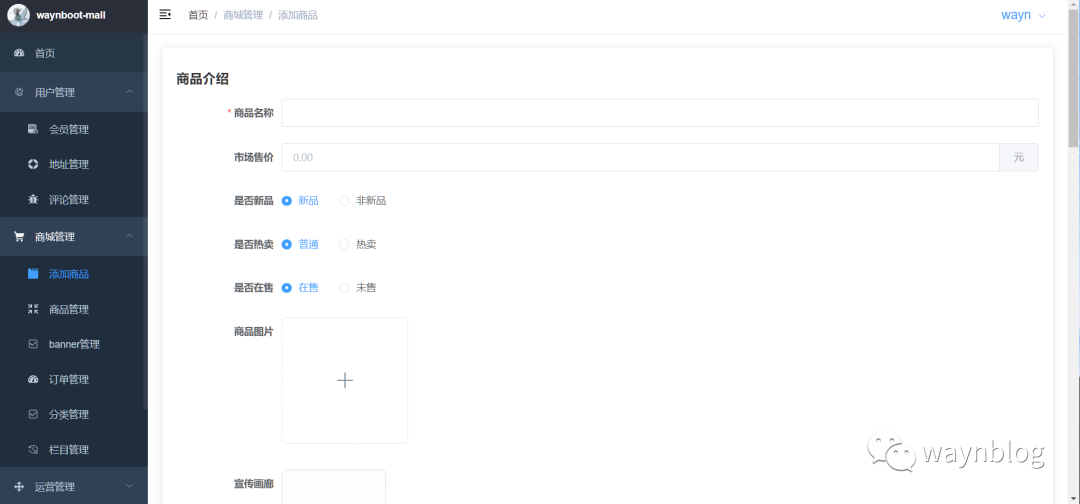1080x504 pixels.
Task: Click the 用户管理 icon in sidebar
Action: pos(19,92)
